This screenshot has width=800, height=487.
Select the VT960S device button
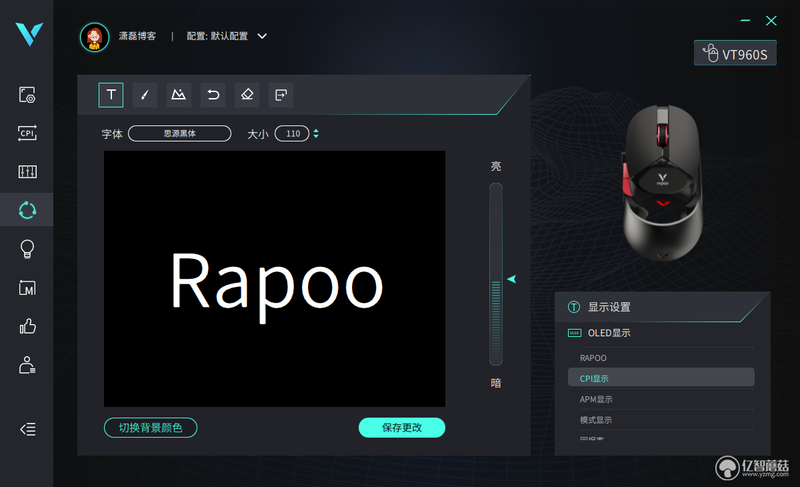click(735, 53)
